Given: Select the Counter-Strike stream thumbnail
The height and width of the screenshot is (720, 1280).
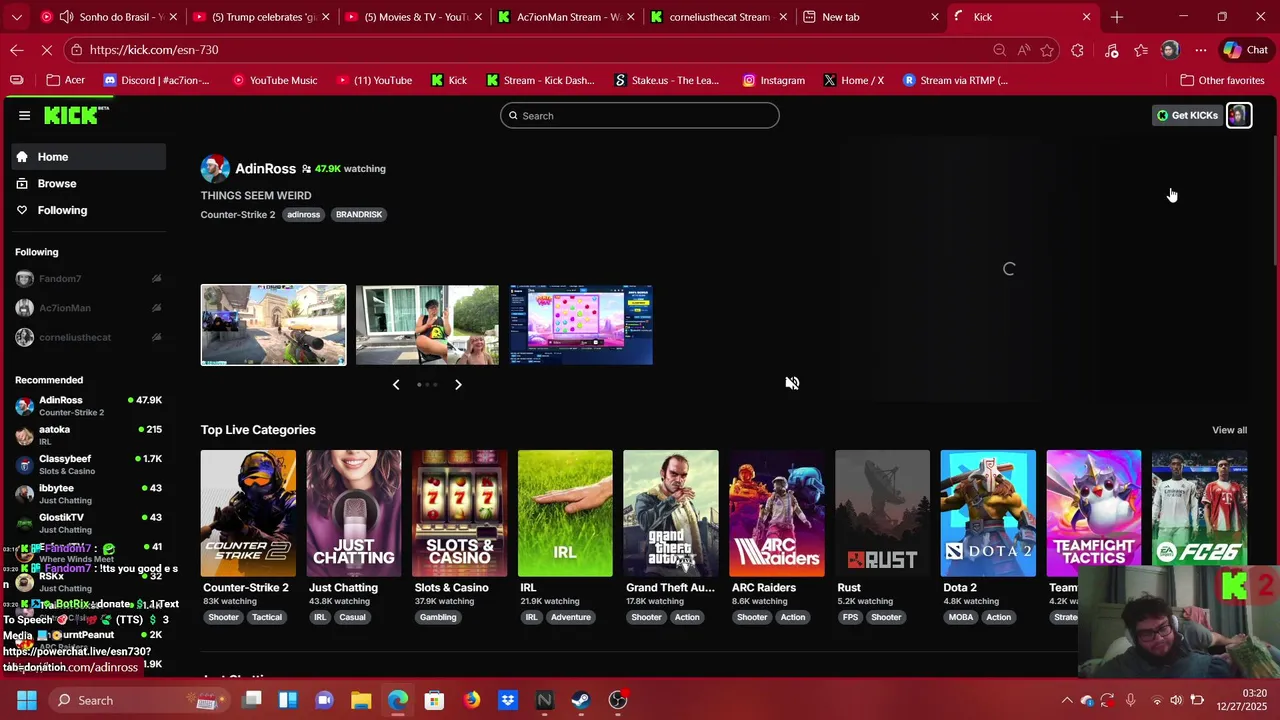Looking at the screenshot, I should tap(274, 325).
